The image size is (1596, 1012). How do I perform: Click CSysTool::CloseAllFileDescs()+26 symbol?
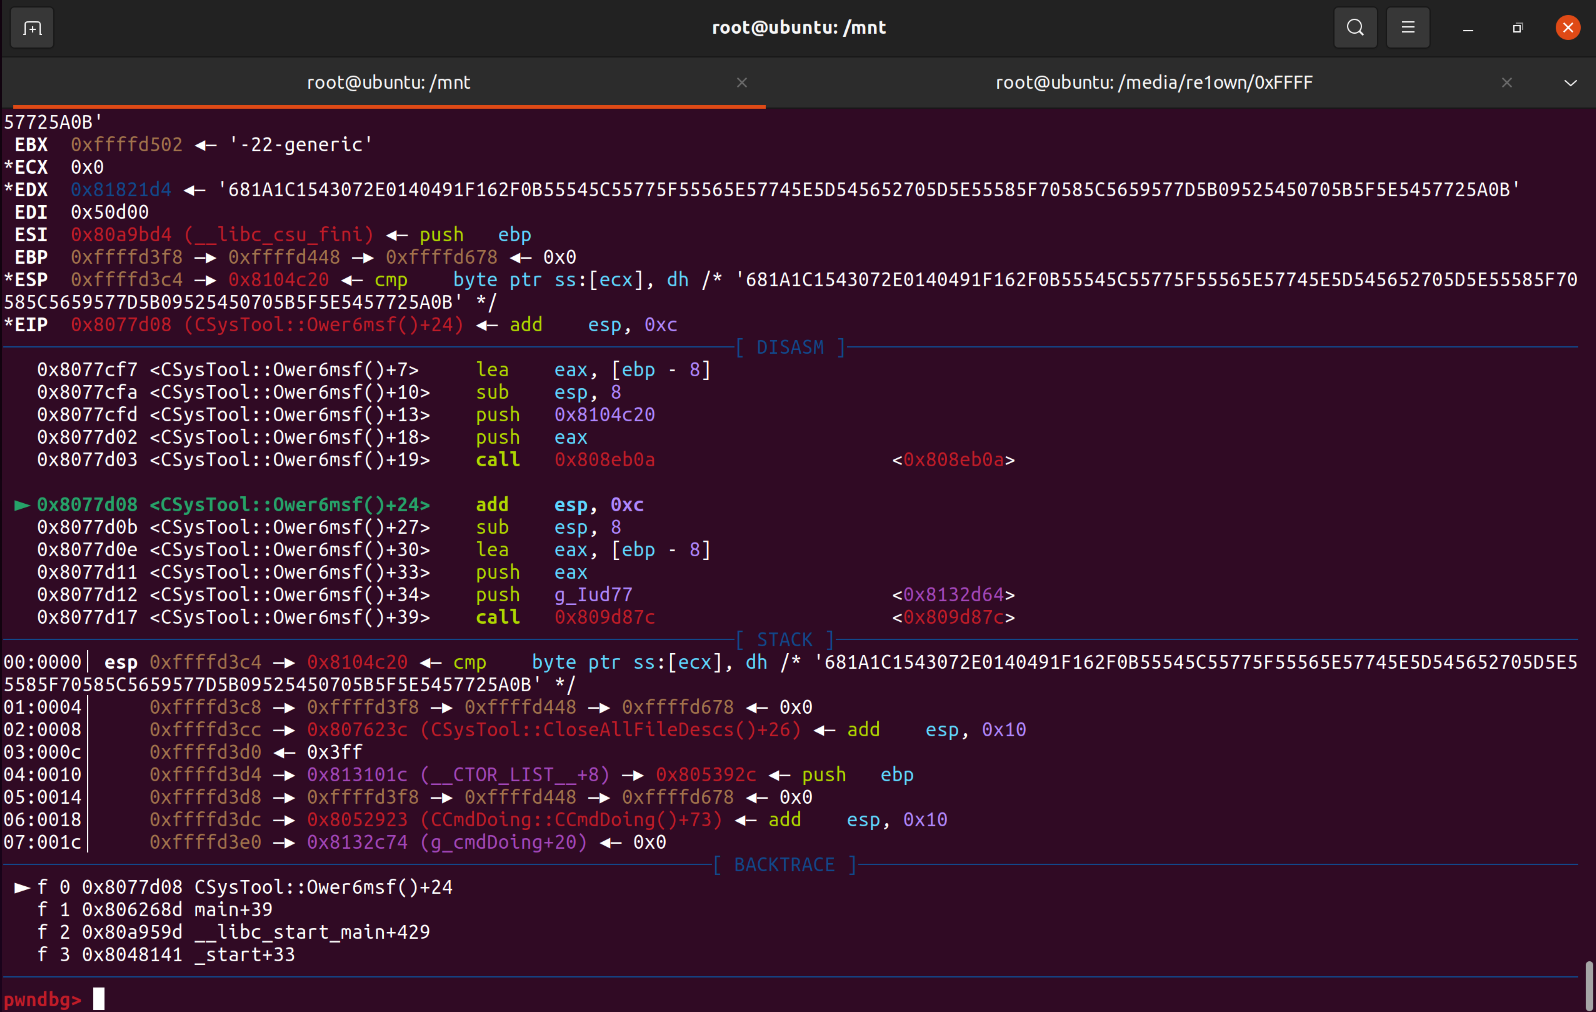pyautogui.click(x=611, y=729)
